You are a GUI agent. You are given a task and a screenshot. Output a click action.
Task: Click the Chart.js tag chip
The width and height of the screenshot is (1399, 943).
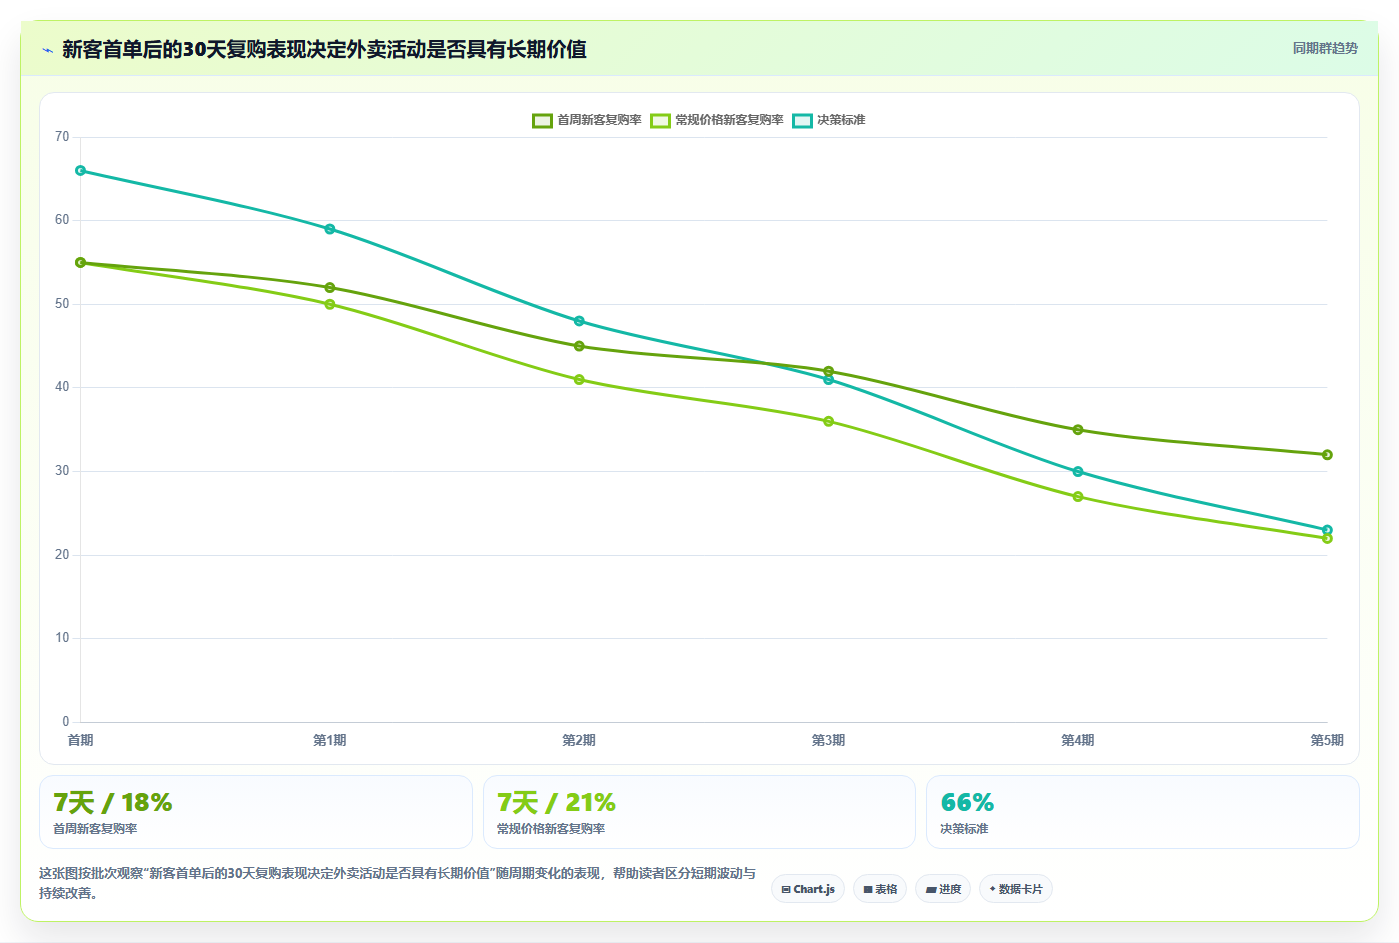tap(808, 889)
